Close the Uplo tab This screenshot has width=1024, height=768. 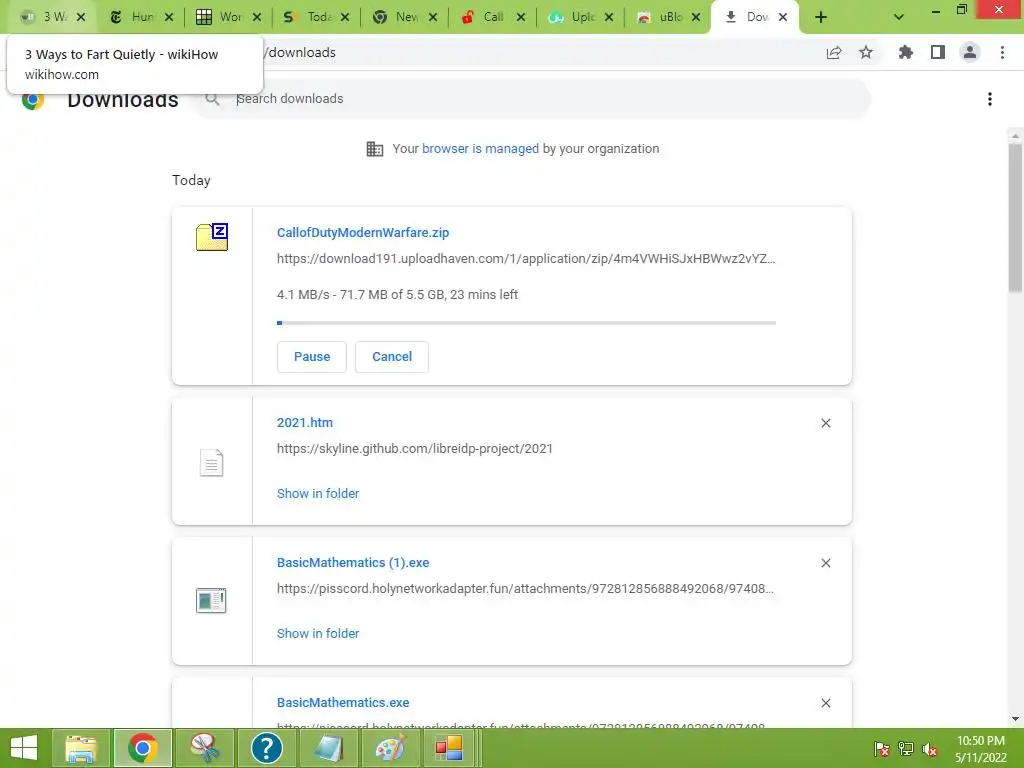pos(609,18)
